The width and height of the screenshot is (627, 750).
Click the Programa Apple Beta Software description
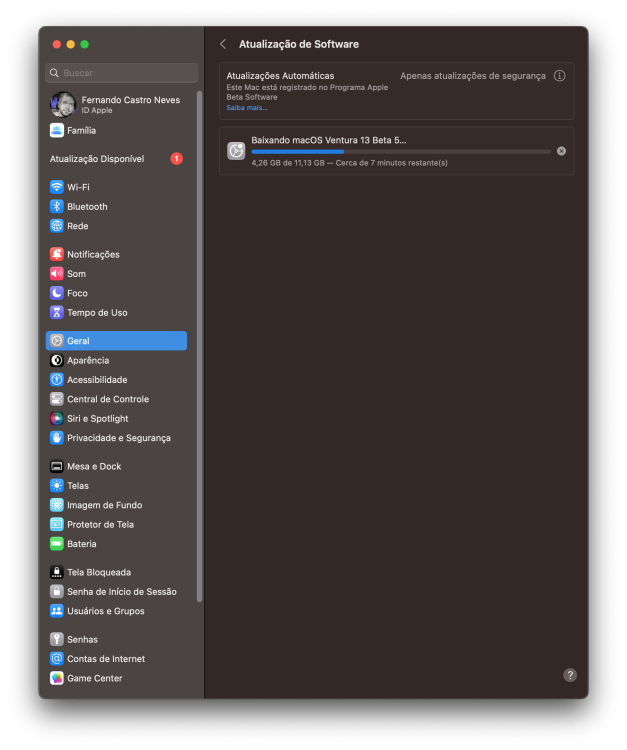click(x=307, y=92)
